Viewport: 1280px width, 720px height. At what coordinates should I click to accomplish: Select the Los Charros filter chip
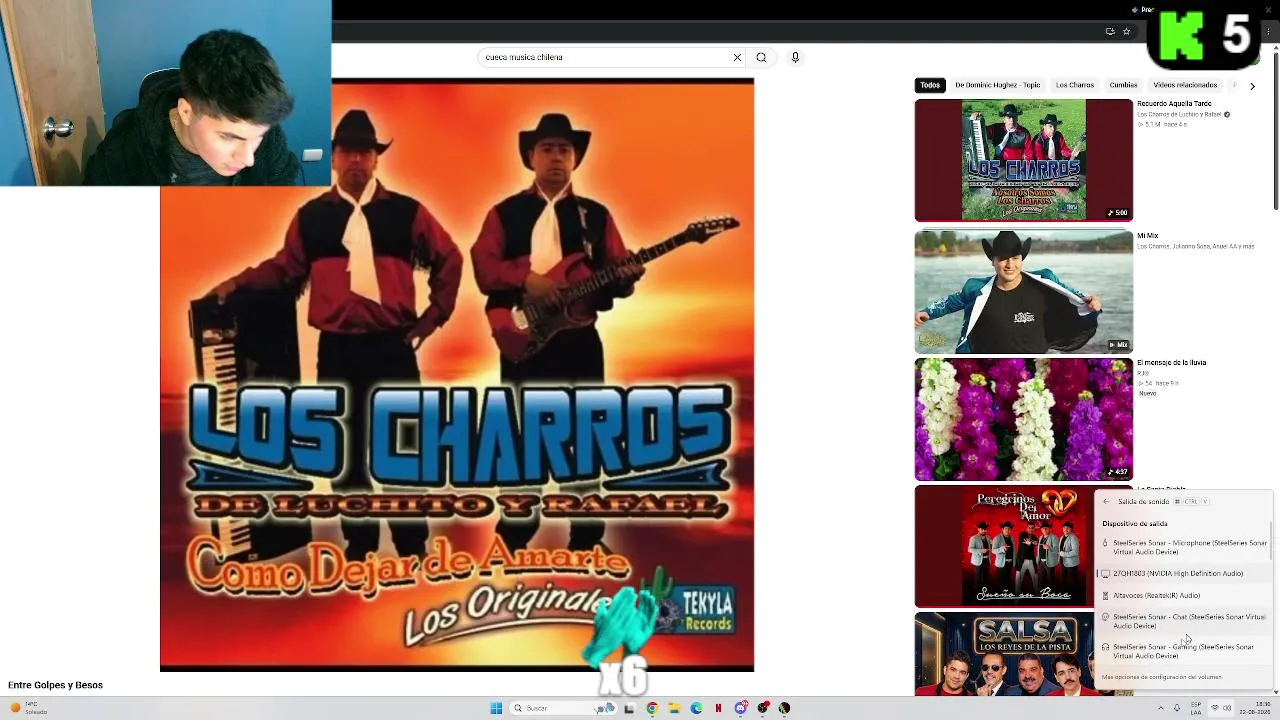tap(1075, 85)
